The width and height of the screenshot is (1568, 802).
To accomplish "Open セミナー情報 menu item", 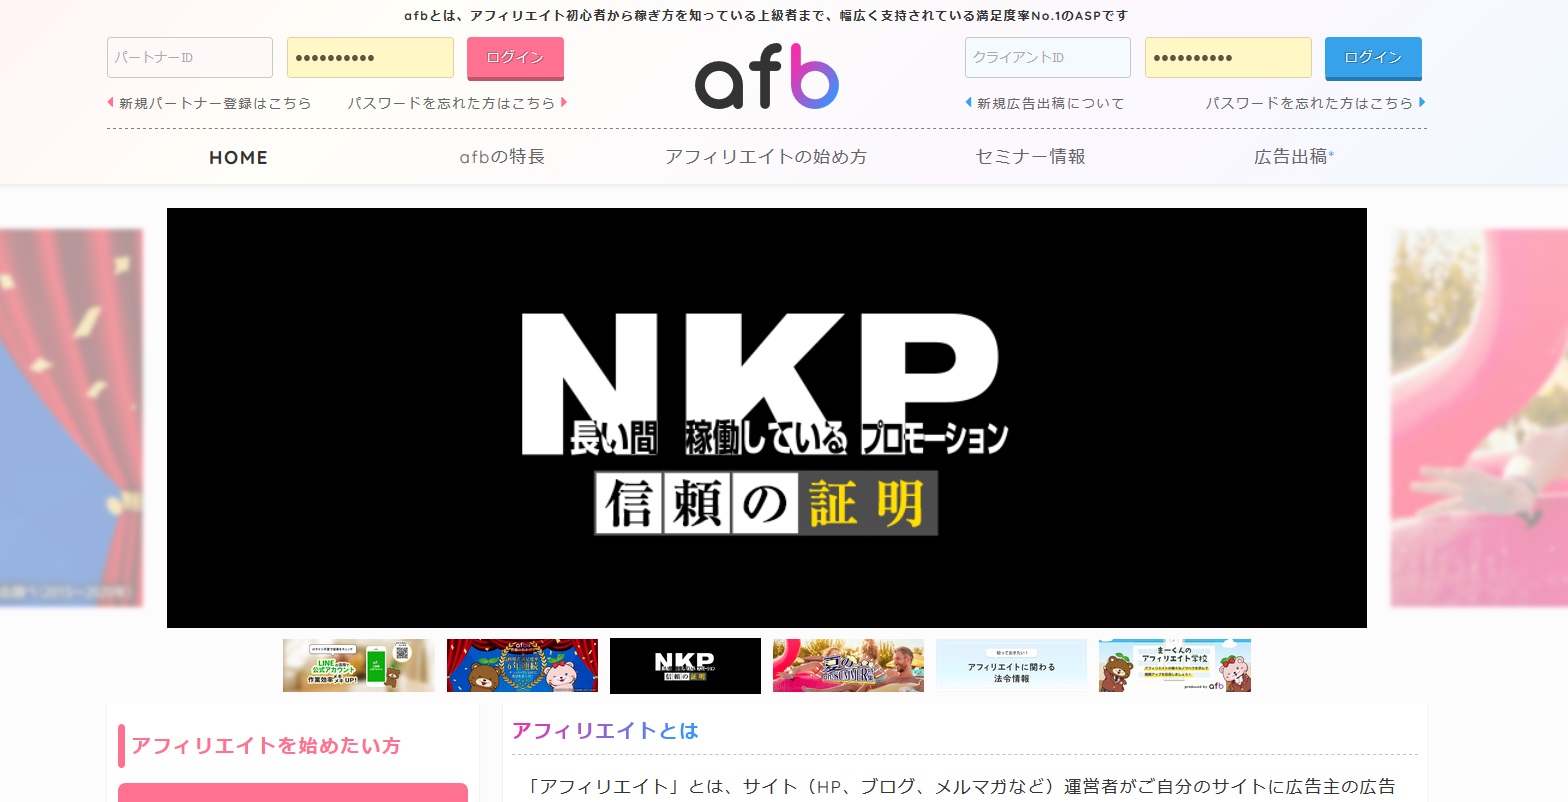I will coord(1030,157).
